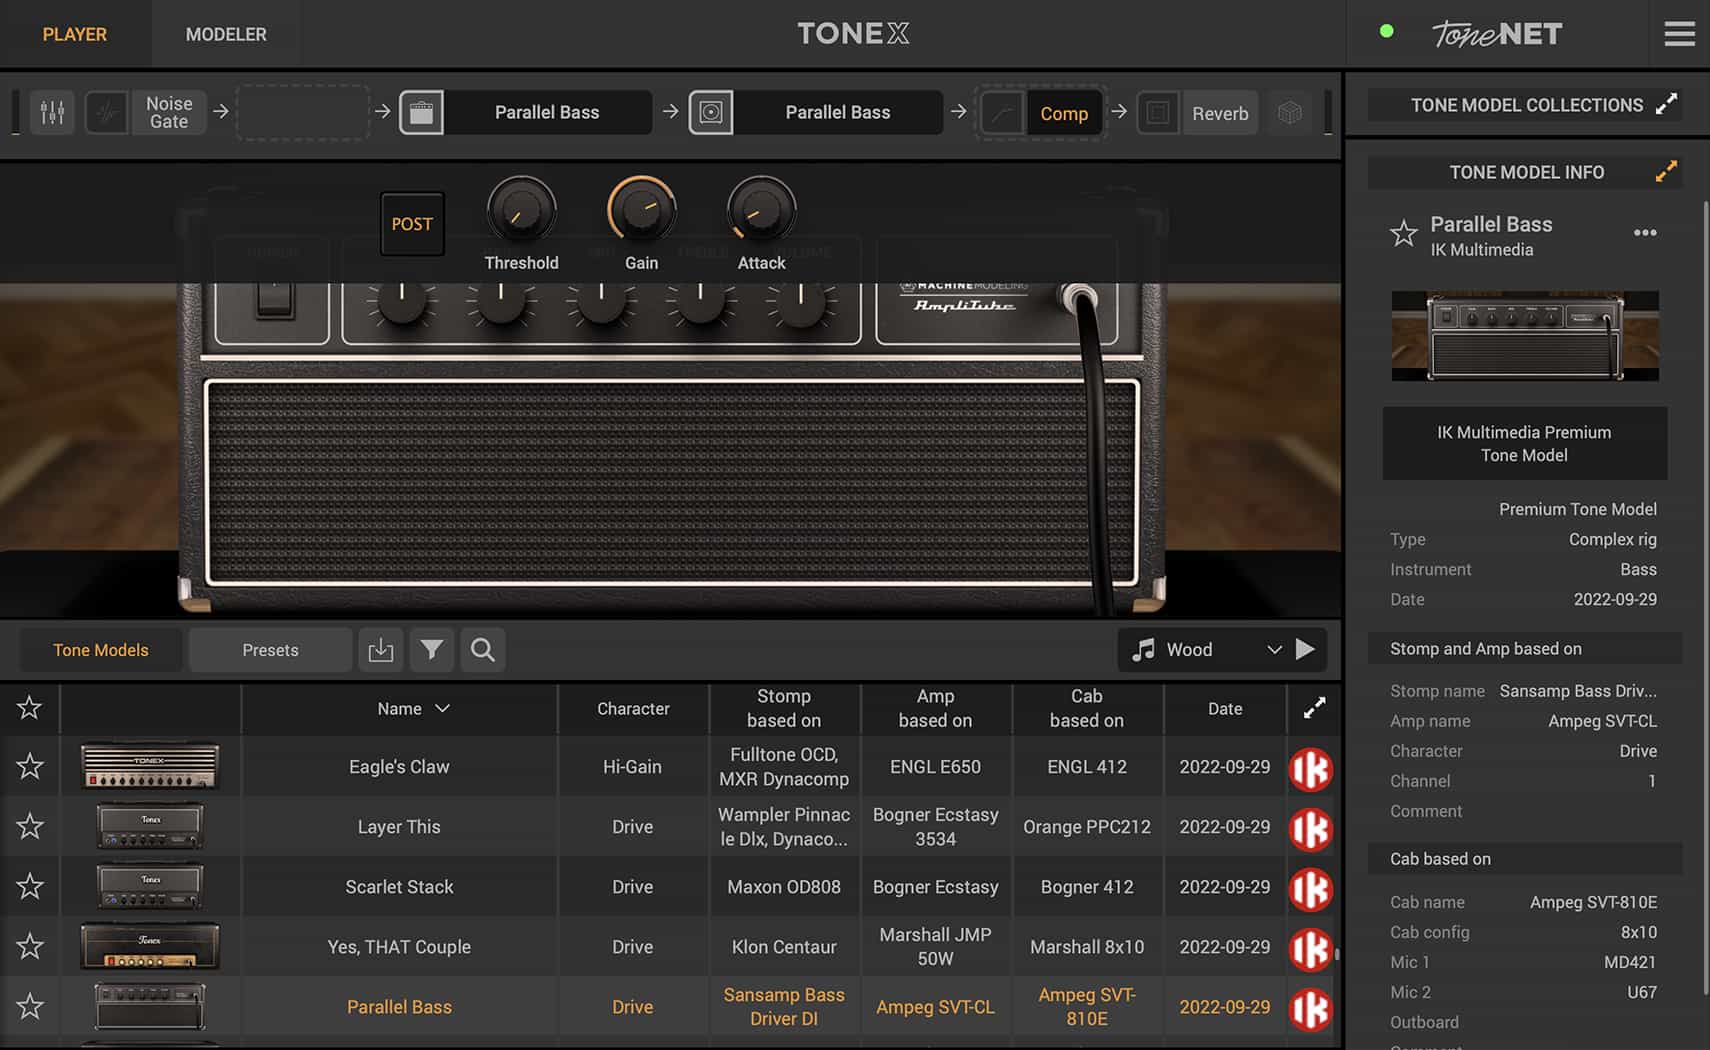Adjust the compressor Gain knob

coord(641,210)
